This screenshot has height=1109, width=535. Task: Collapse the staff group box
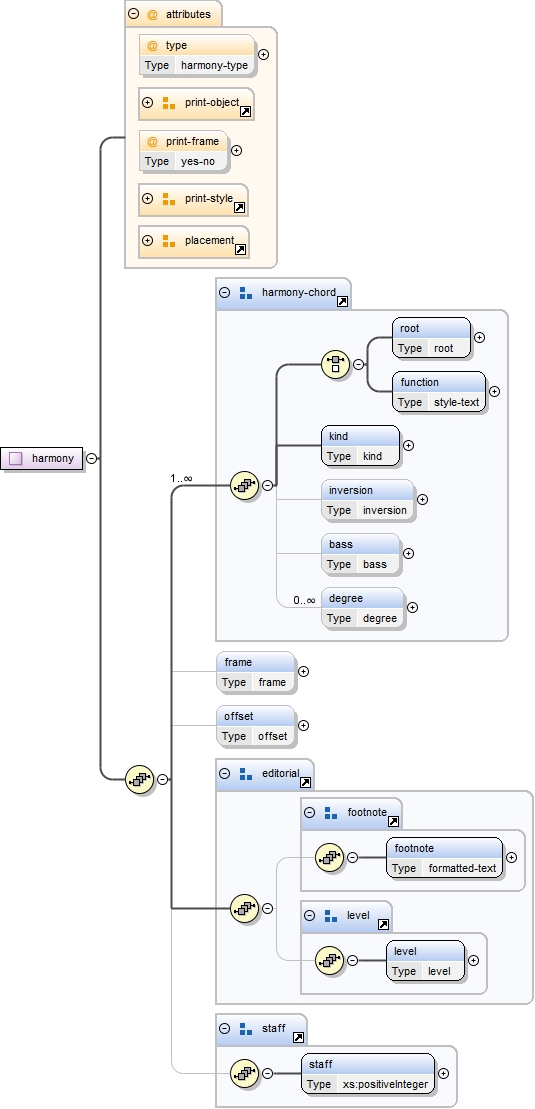click(224, 1029)
